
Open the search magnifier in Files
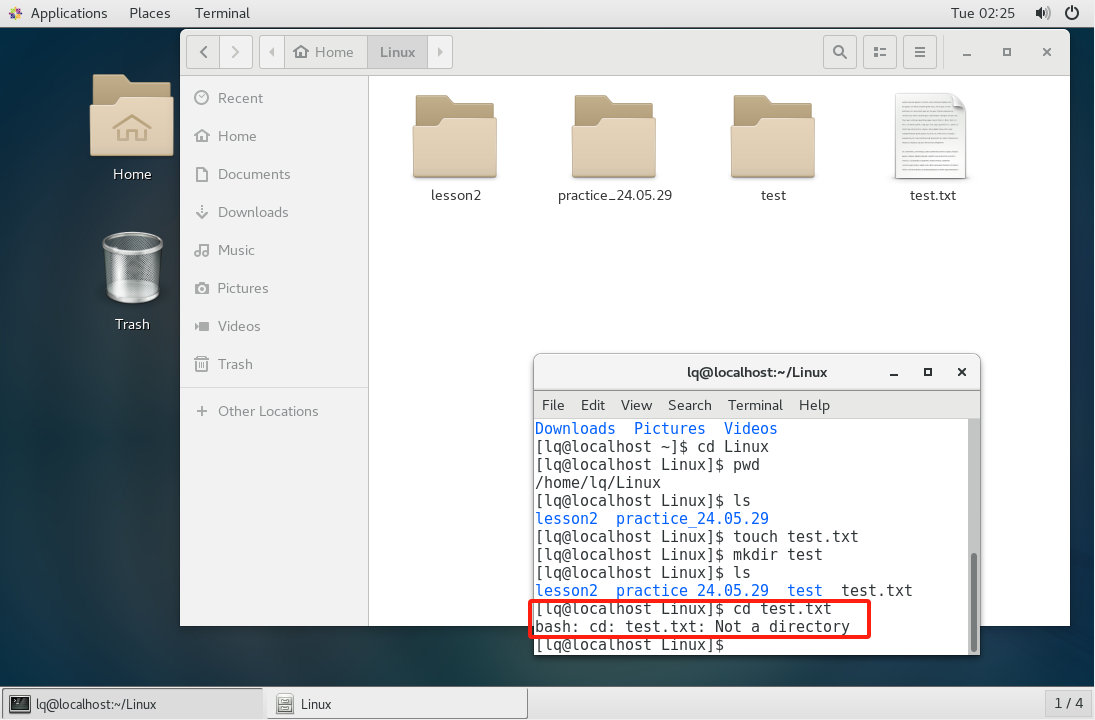point(840,52)
